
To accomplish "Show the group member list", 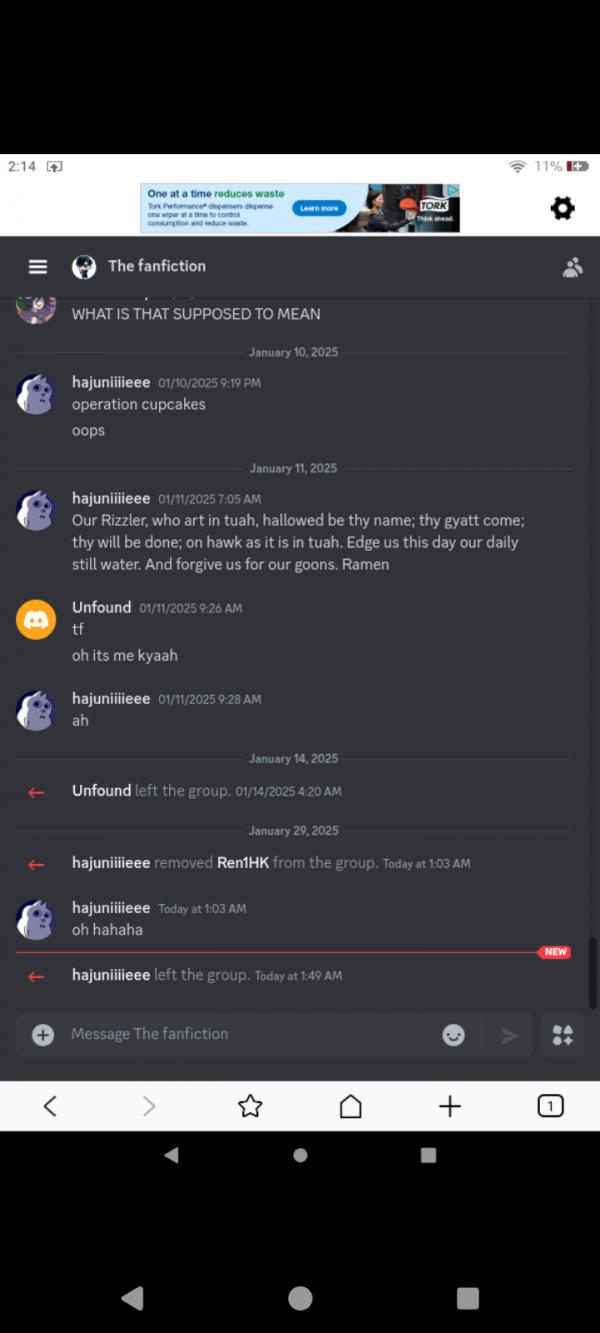I will (x=573, y=267).
